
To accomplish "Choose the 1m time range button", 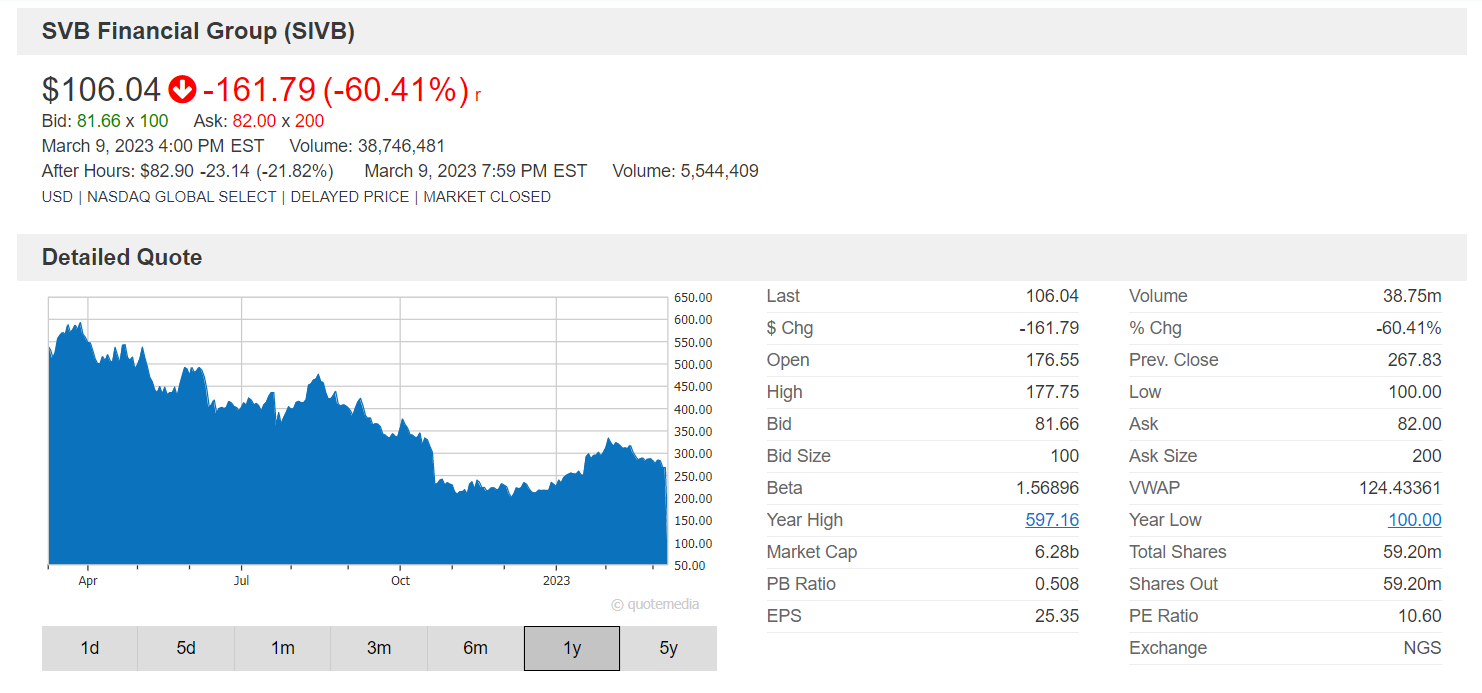I will (283, 648).
